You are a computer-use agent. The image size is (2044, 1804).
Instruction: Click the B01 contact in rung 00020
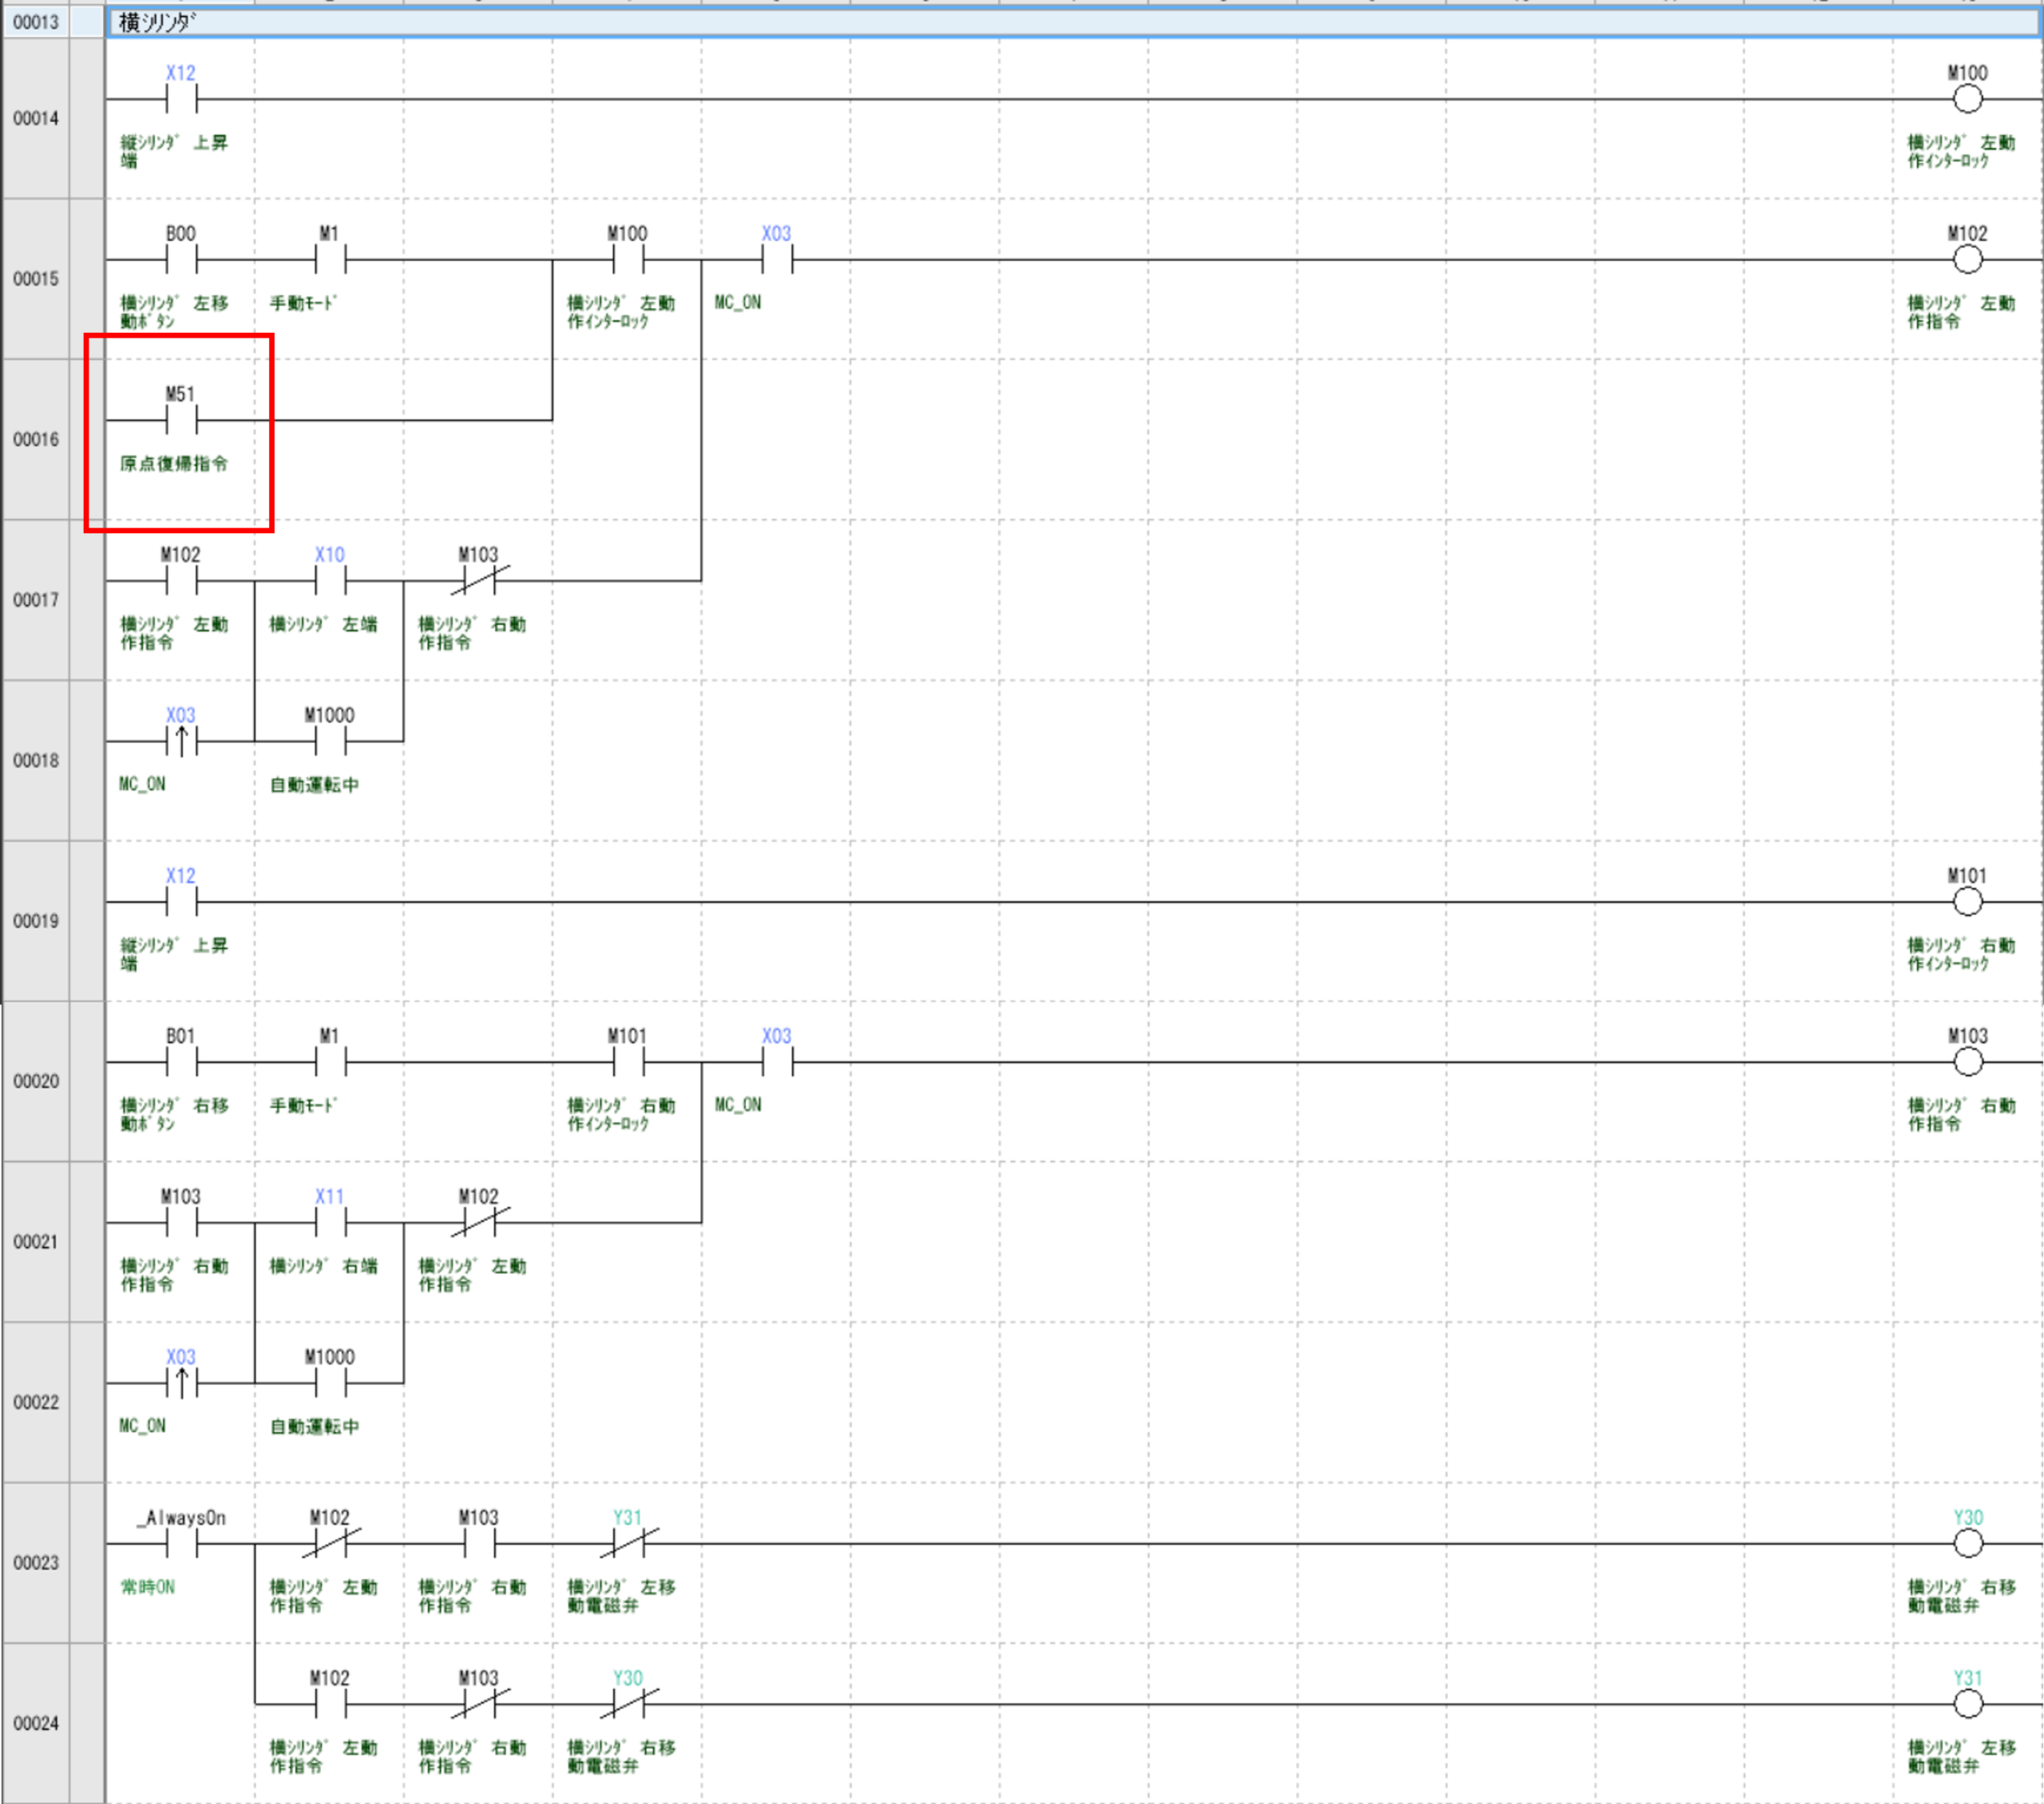tap(181, 1062)
